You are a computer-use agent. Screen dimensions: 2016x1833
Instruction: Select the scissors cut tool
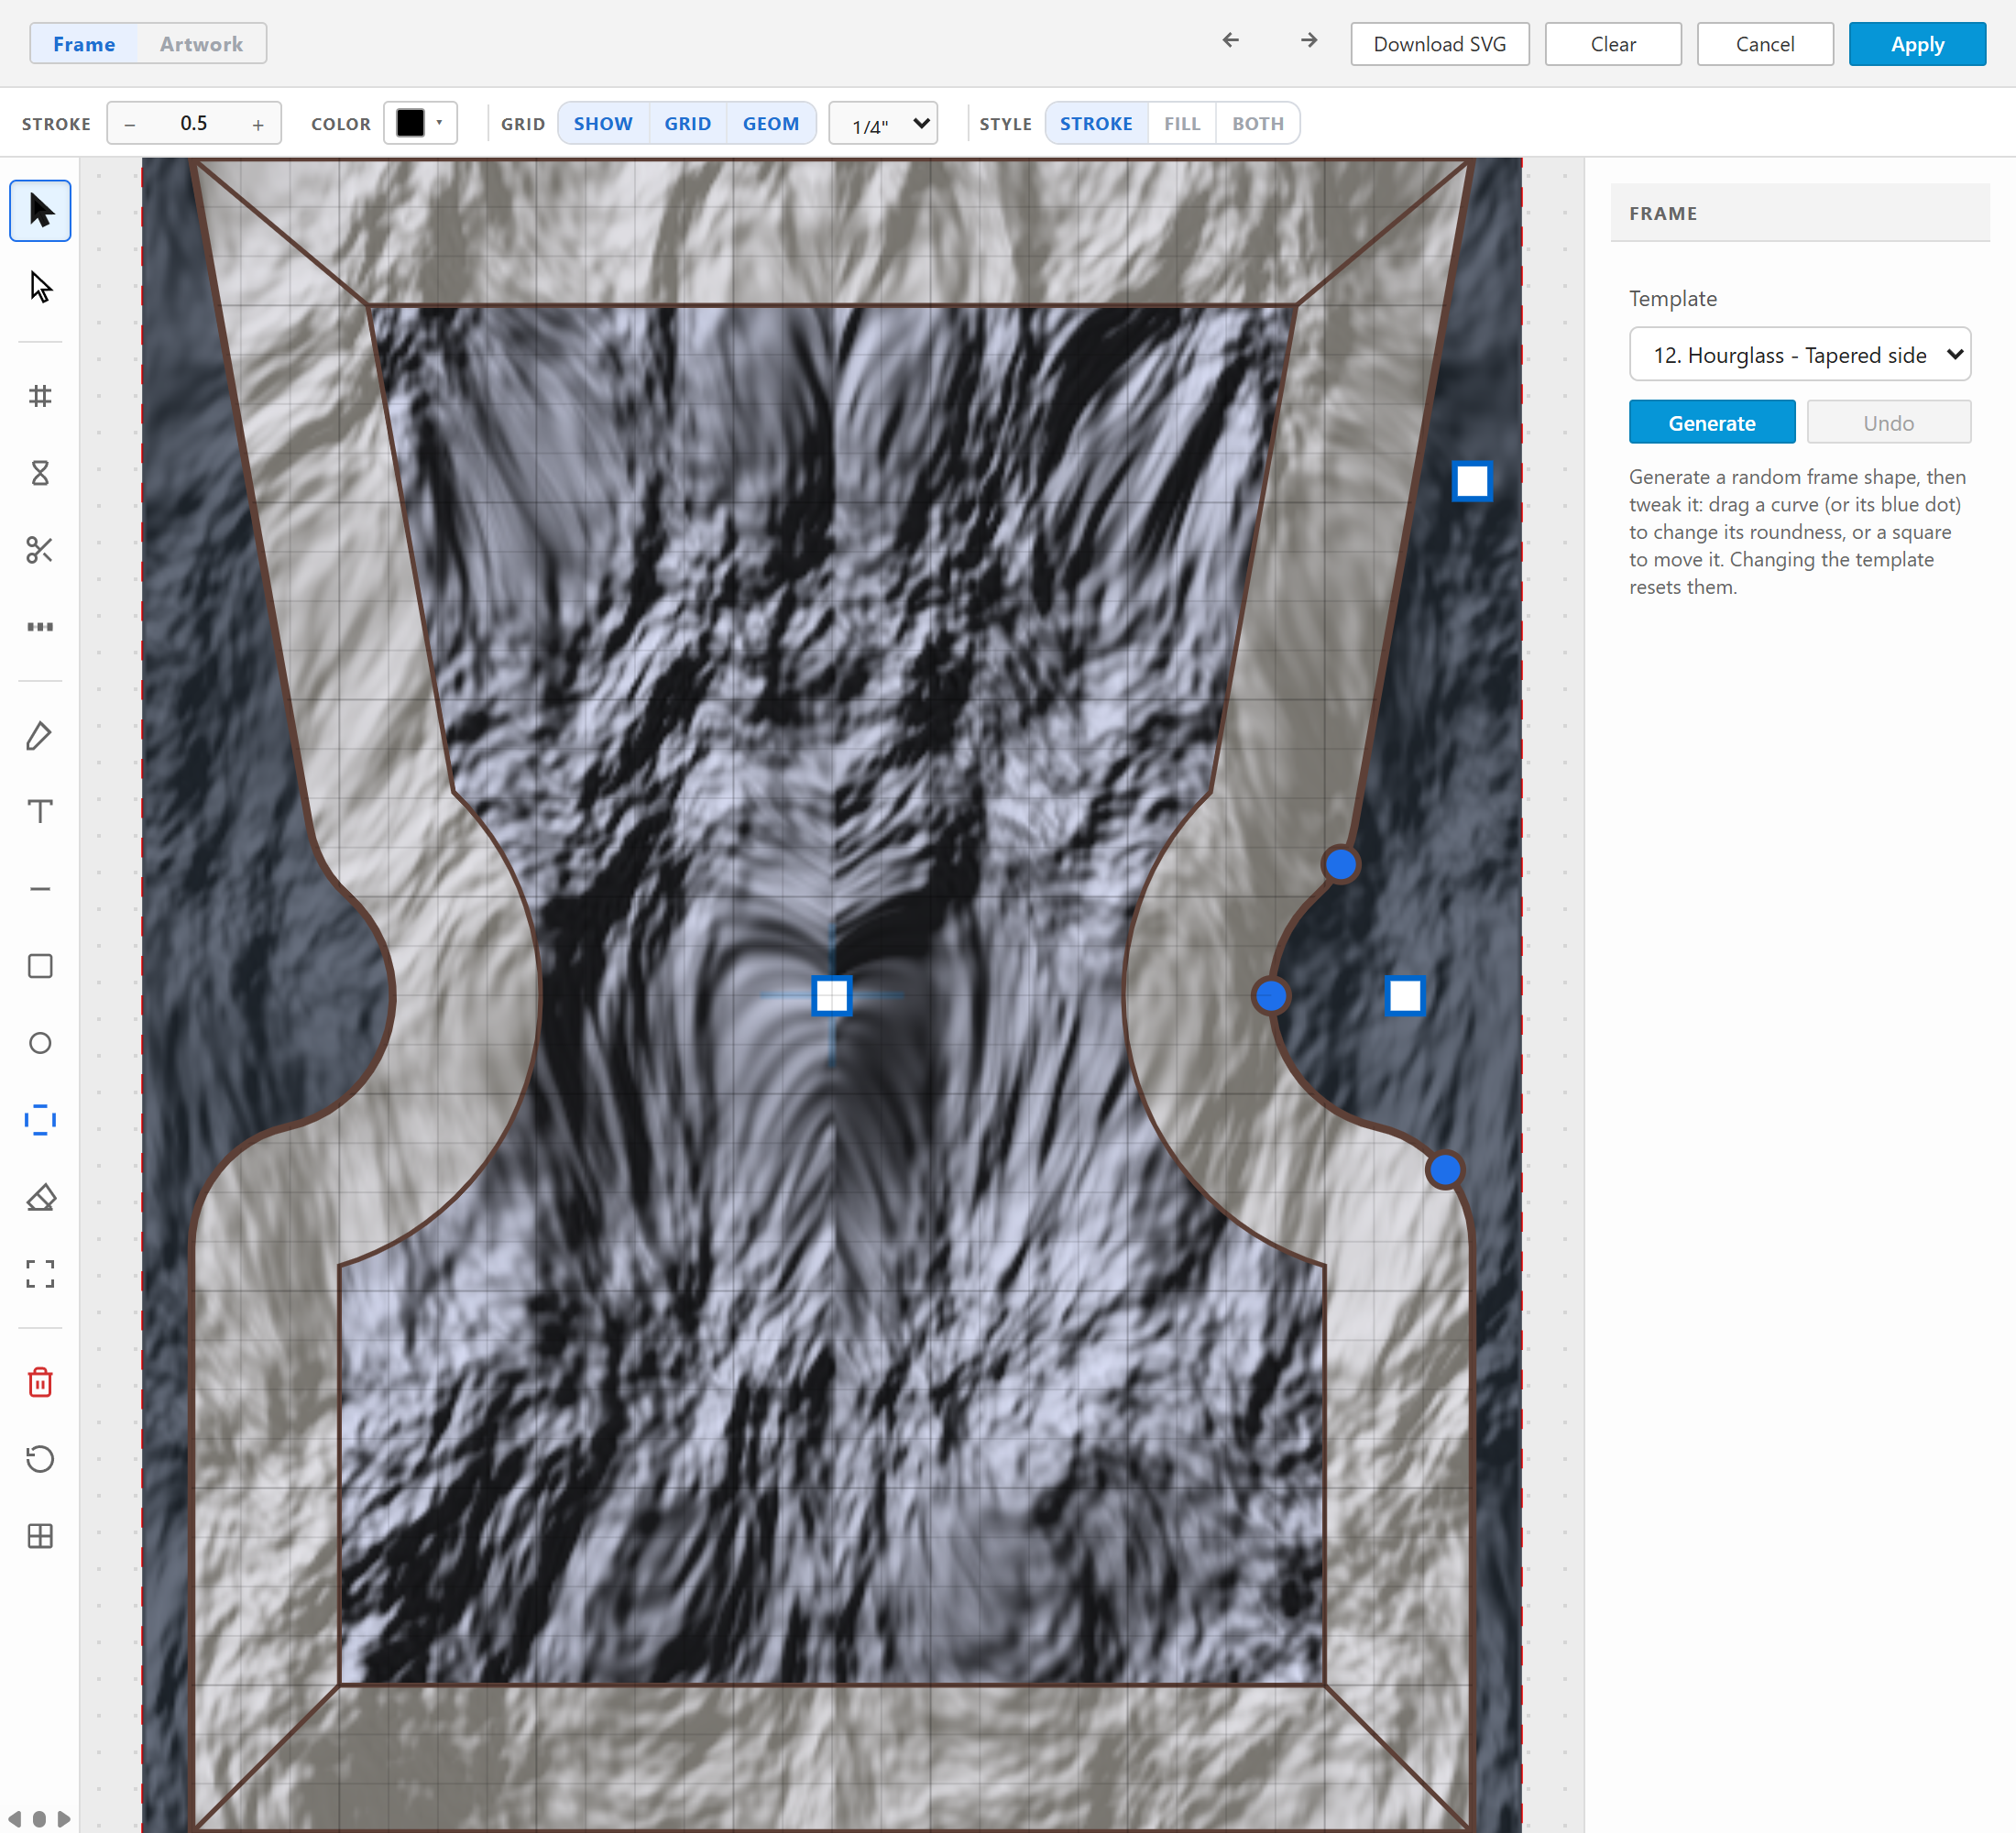coord(40,550)
